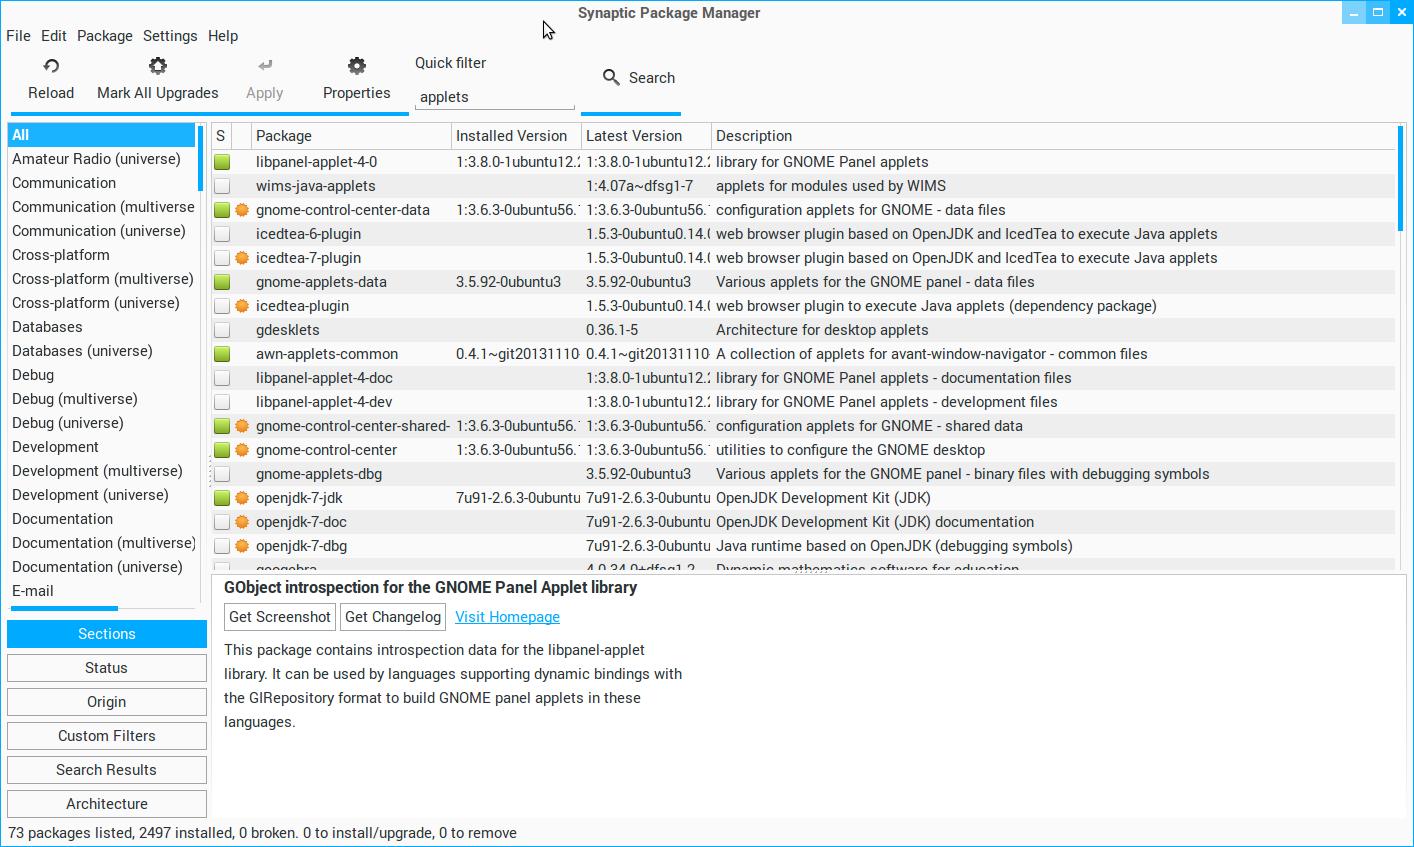Click inside the Quick filter text field
Viewport: 1414px width, 847px height.
(x=494, y=97)
